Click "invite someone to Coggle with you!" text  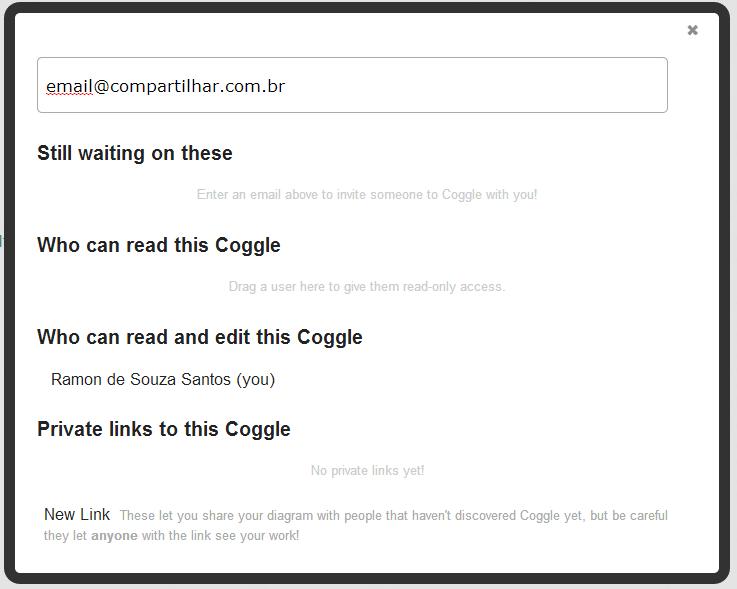453,195
